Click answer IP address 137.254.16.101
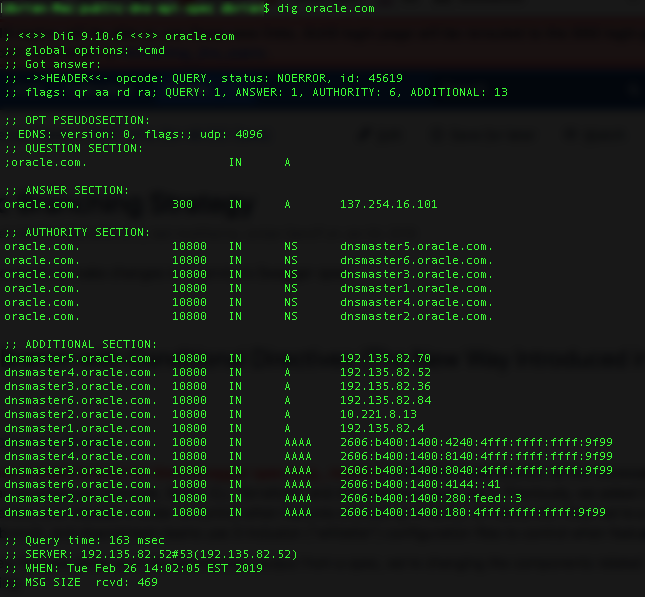The height and width of the screenshot is (597, 645). click(x=388, y=204)
